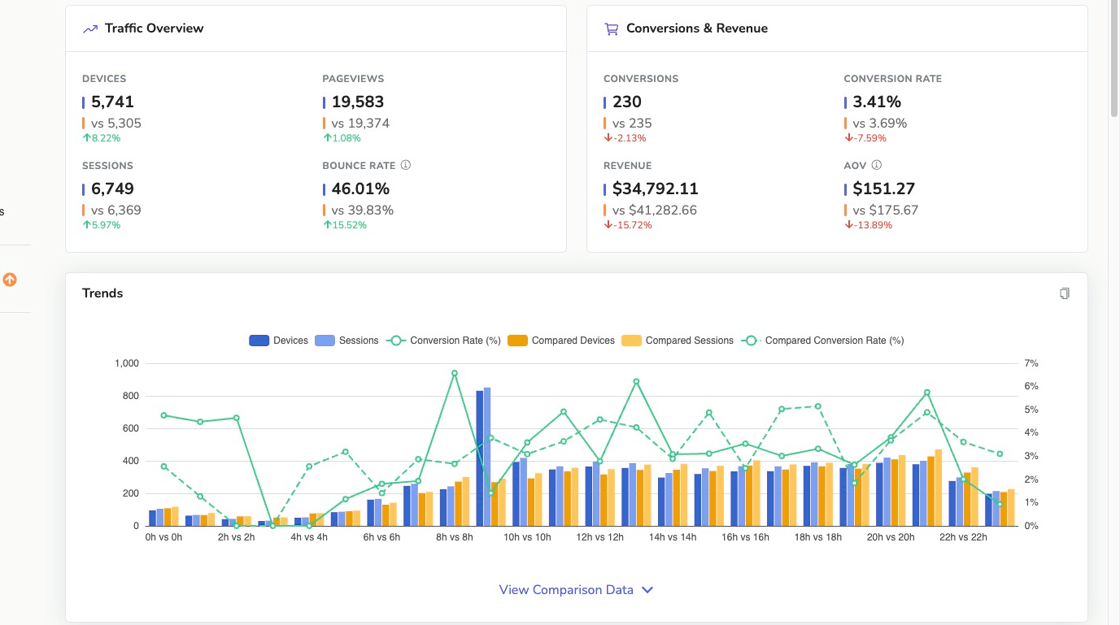1120x625 pixels.
Task: Click the conversion rate peak point at 8h
Action: click(x=454, y=373)
